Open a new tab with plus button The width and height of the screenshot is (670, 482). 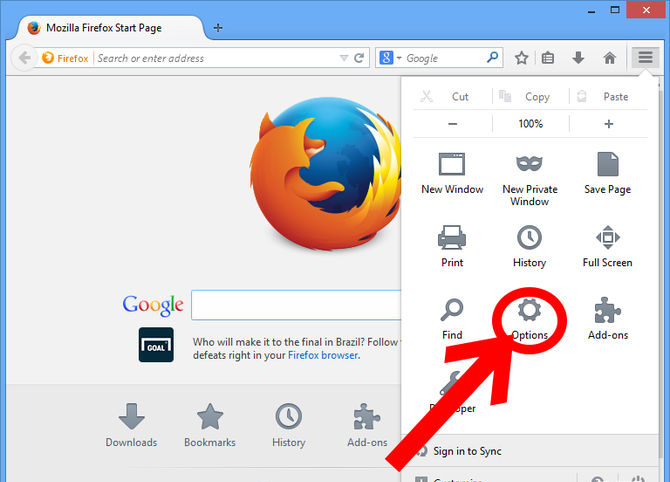coord(218,28)
